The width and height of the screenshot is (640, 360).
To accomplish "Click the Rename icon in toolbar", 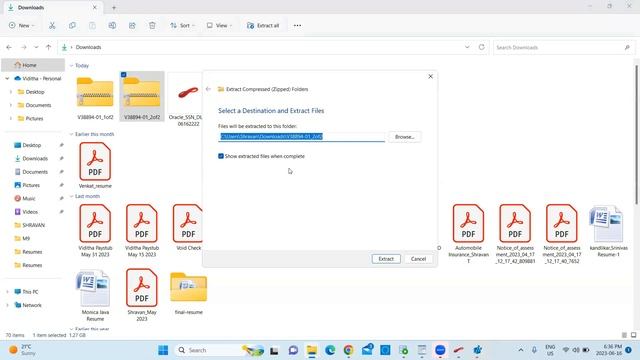I will tap(112, 25).
